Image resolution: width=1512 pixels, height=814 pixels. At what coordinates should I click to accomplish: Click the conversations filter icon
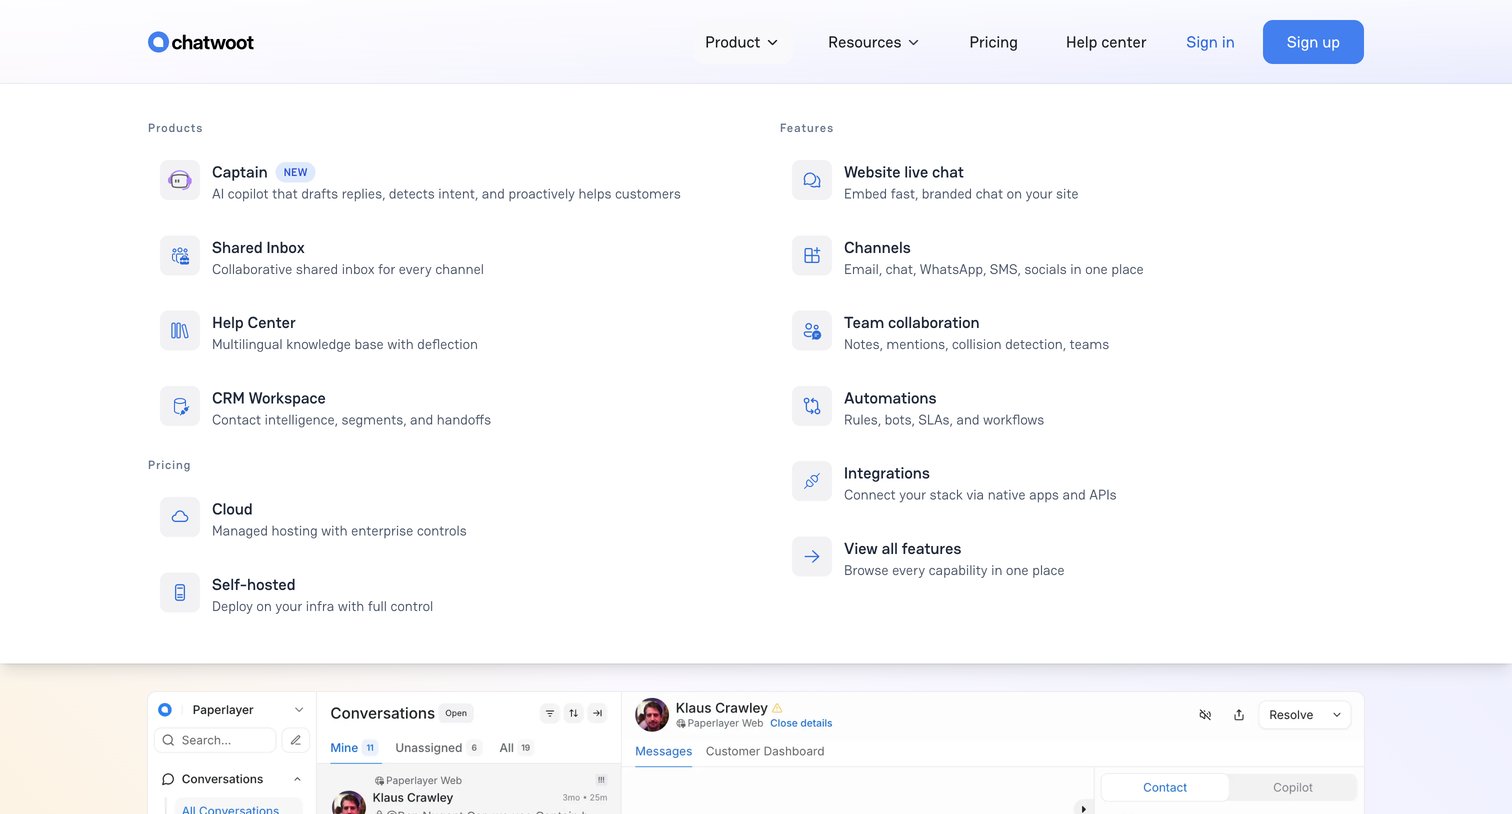549,713
